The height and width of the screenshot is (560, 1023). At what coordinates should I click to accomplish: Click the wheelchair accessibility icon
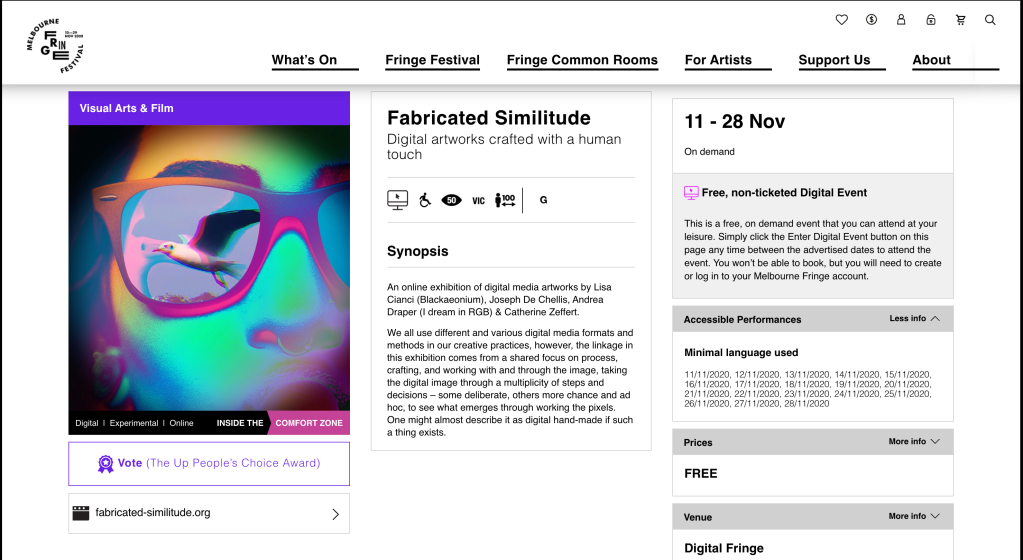coord(424,200)
